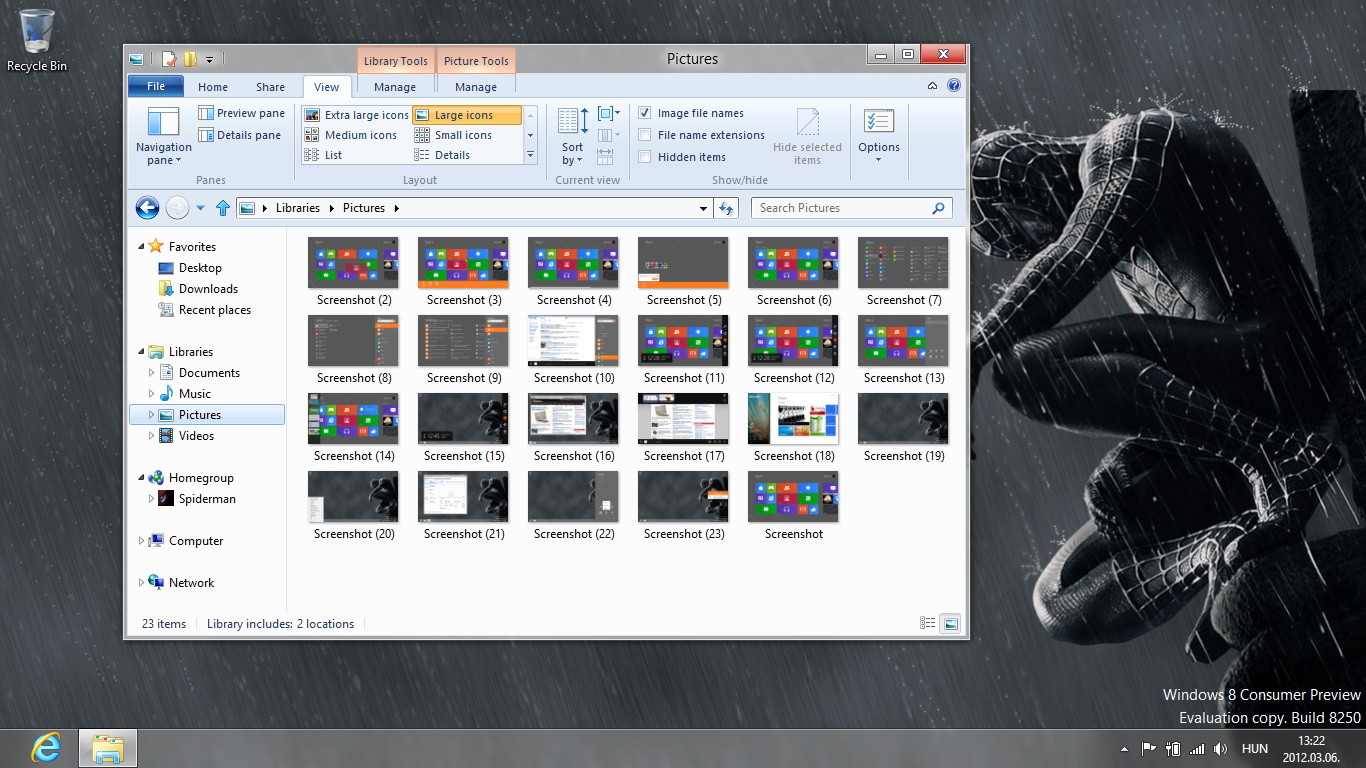This screenshot has width=1366, height=768.
Task: Focus the Search Pictures box
Action: [x=851, y=208]
